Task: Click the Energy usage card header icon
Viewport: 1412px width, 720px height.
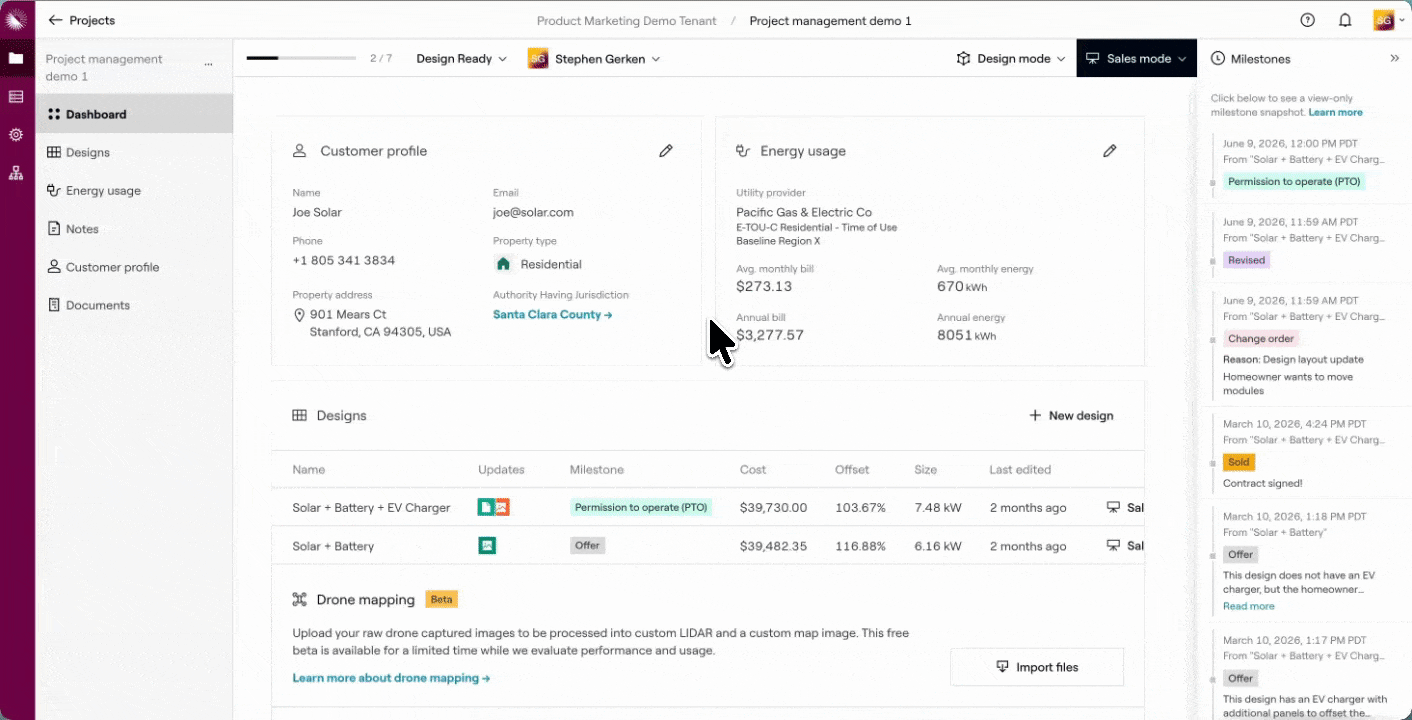Action: [743, 151]
